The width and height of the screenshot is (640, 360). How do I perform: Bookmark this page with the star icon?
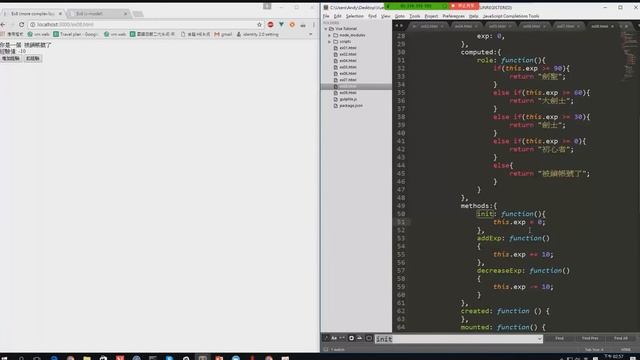pyautogui.click(x=259, y=24)
